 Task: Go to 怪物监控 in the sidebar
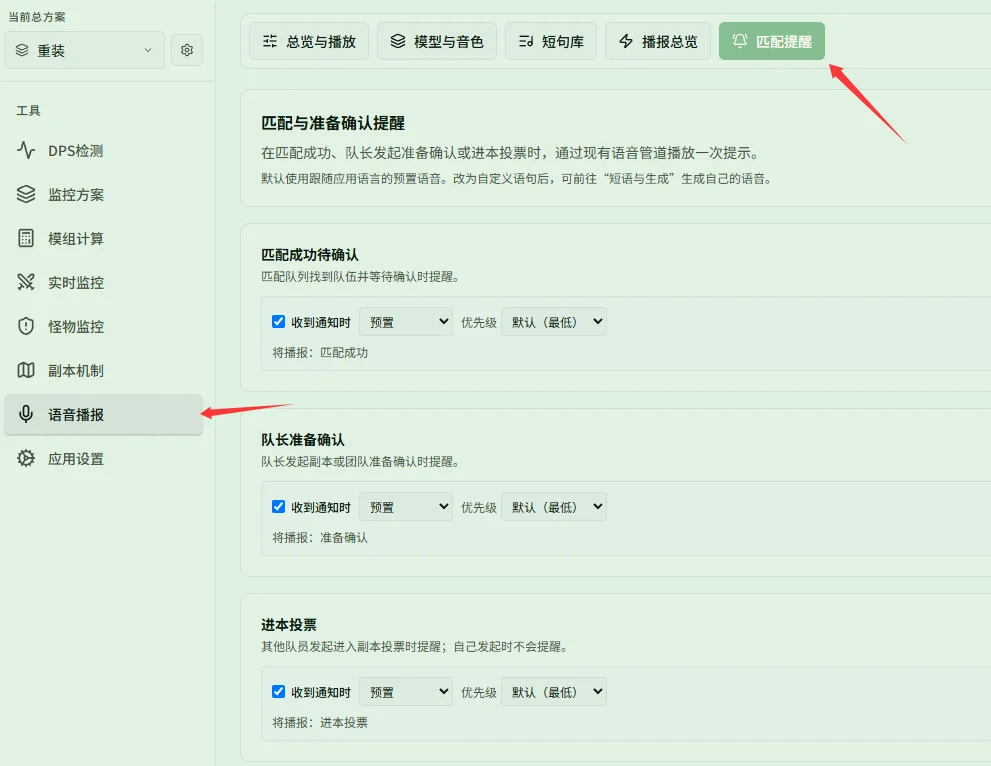tap(103, 326)
